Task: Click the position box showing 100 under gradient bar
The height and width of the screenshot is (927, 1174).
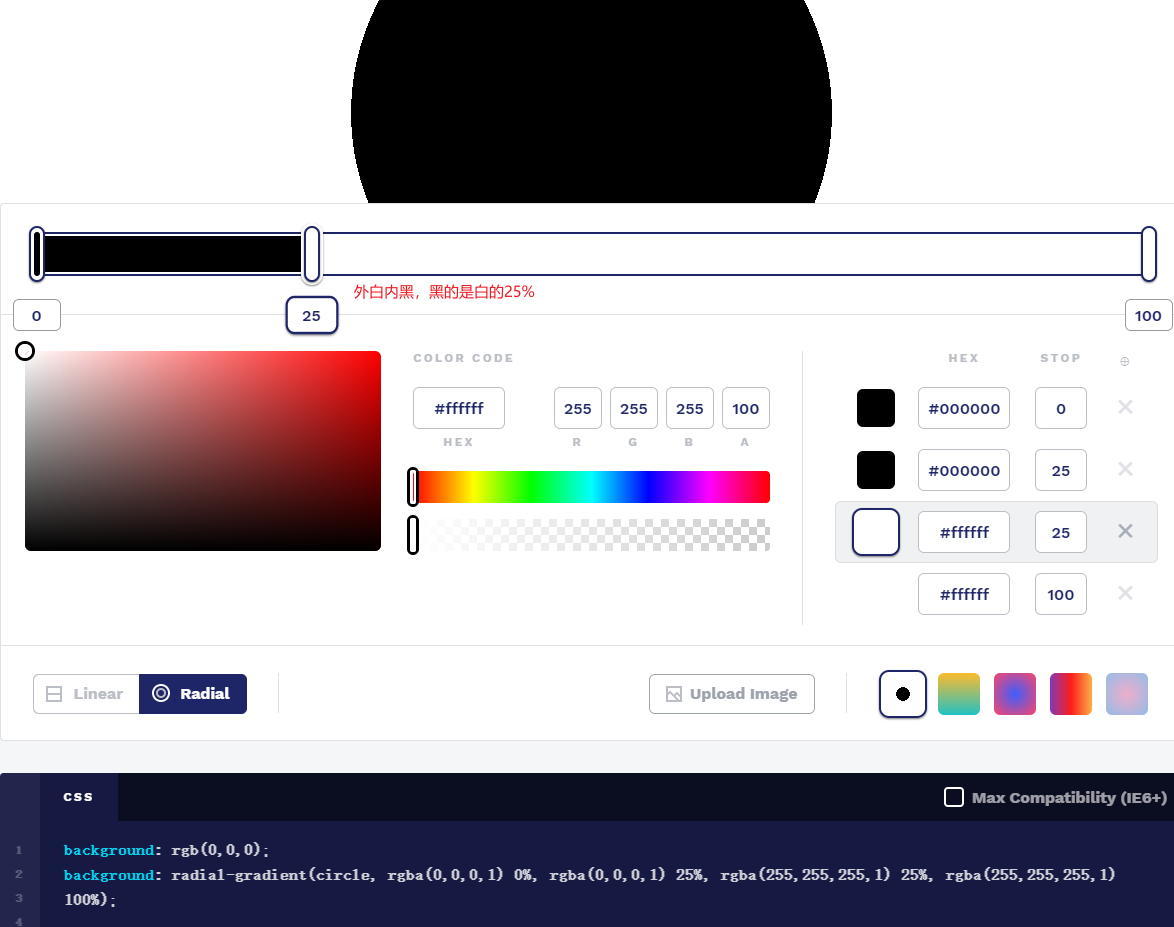Action: [x=1149, y=315]
